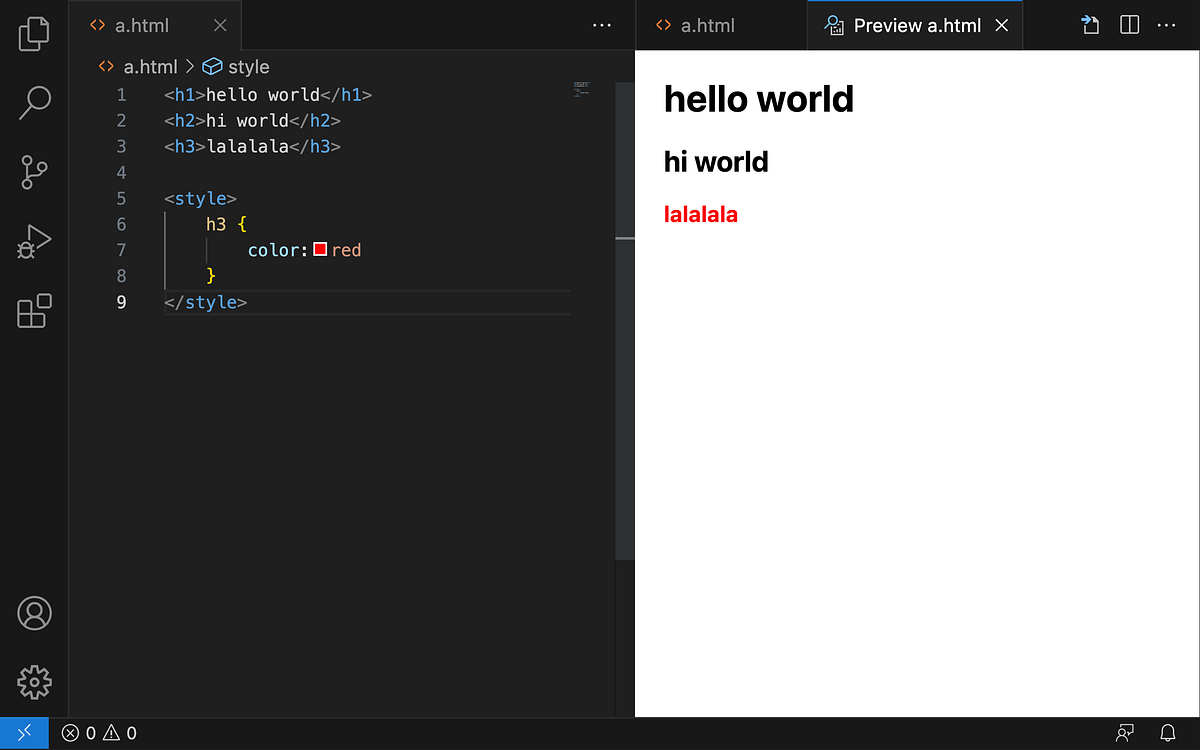Click a.html in the breadcrumb bar

150,67
